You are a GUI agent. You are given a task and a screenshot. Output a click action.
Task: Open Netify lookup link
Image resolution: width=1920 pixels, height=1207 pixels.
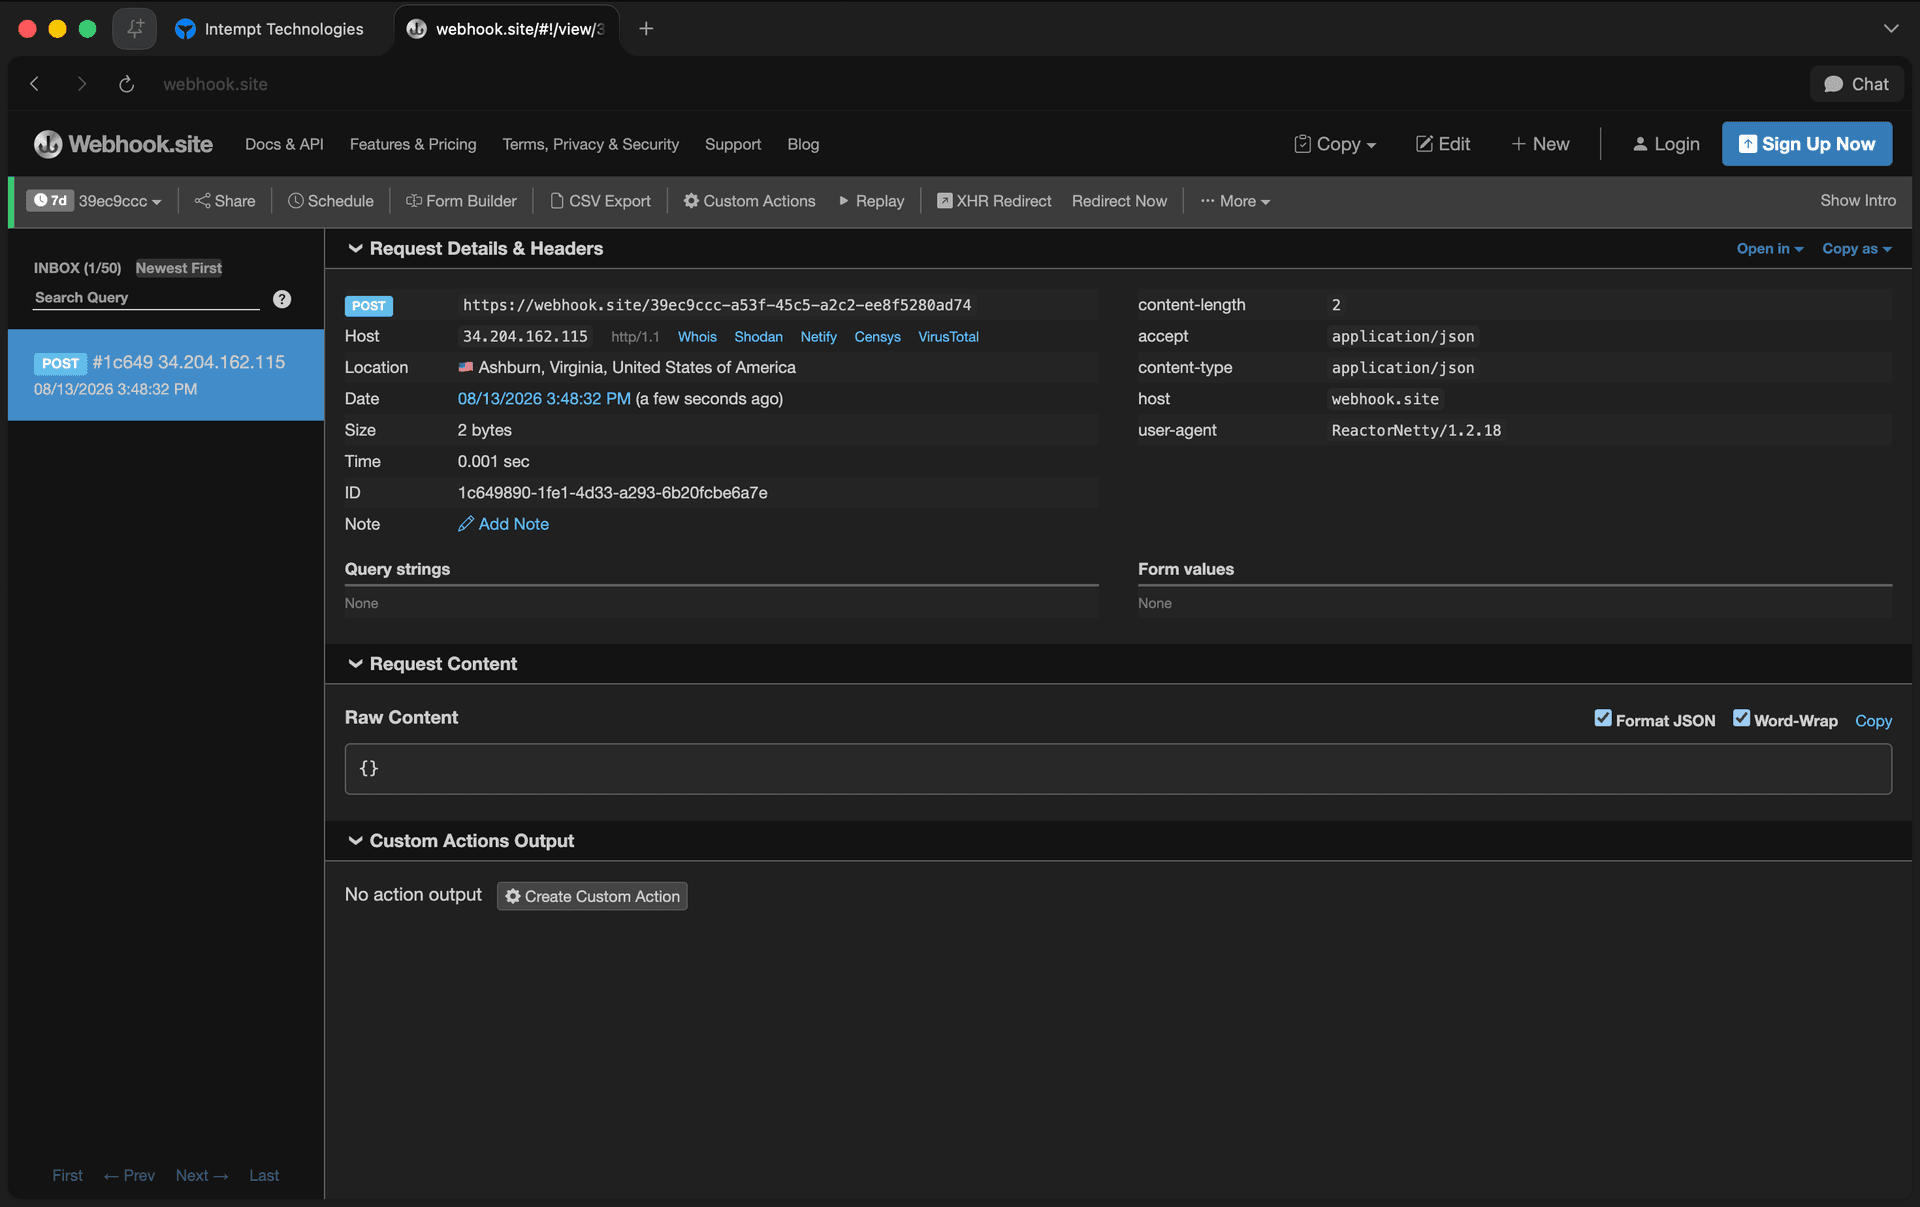coord(818,337)
